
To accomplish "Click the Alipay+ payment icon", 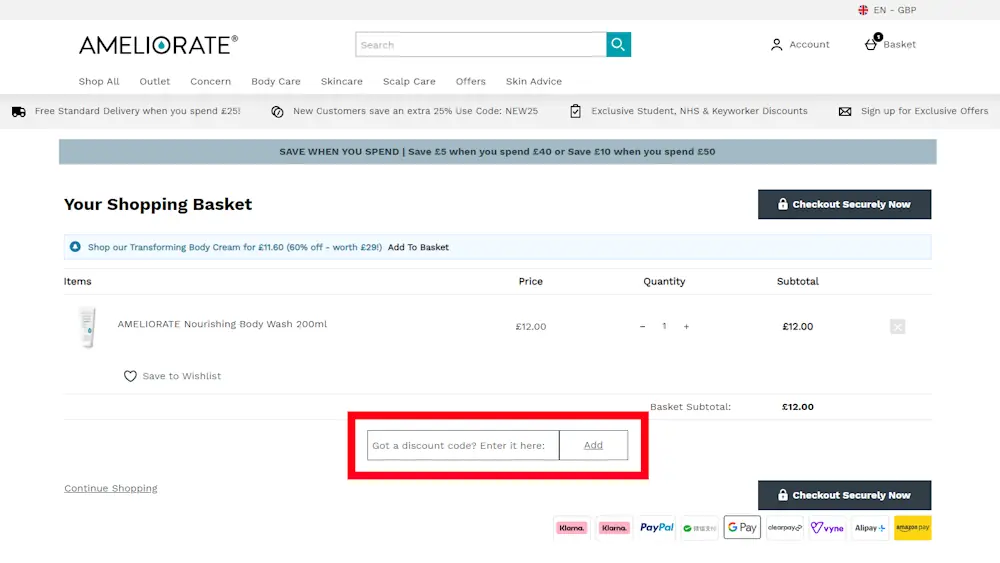I will click(x=870, y=528).
